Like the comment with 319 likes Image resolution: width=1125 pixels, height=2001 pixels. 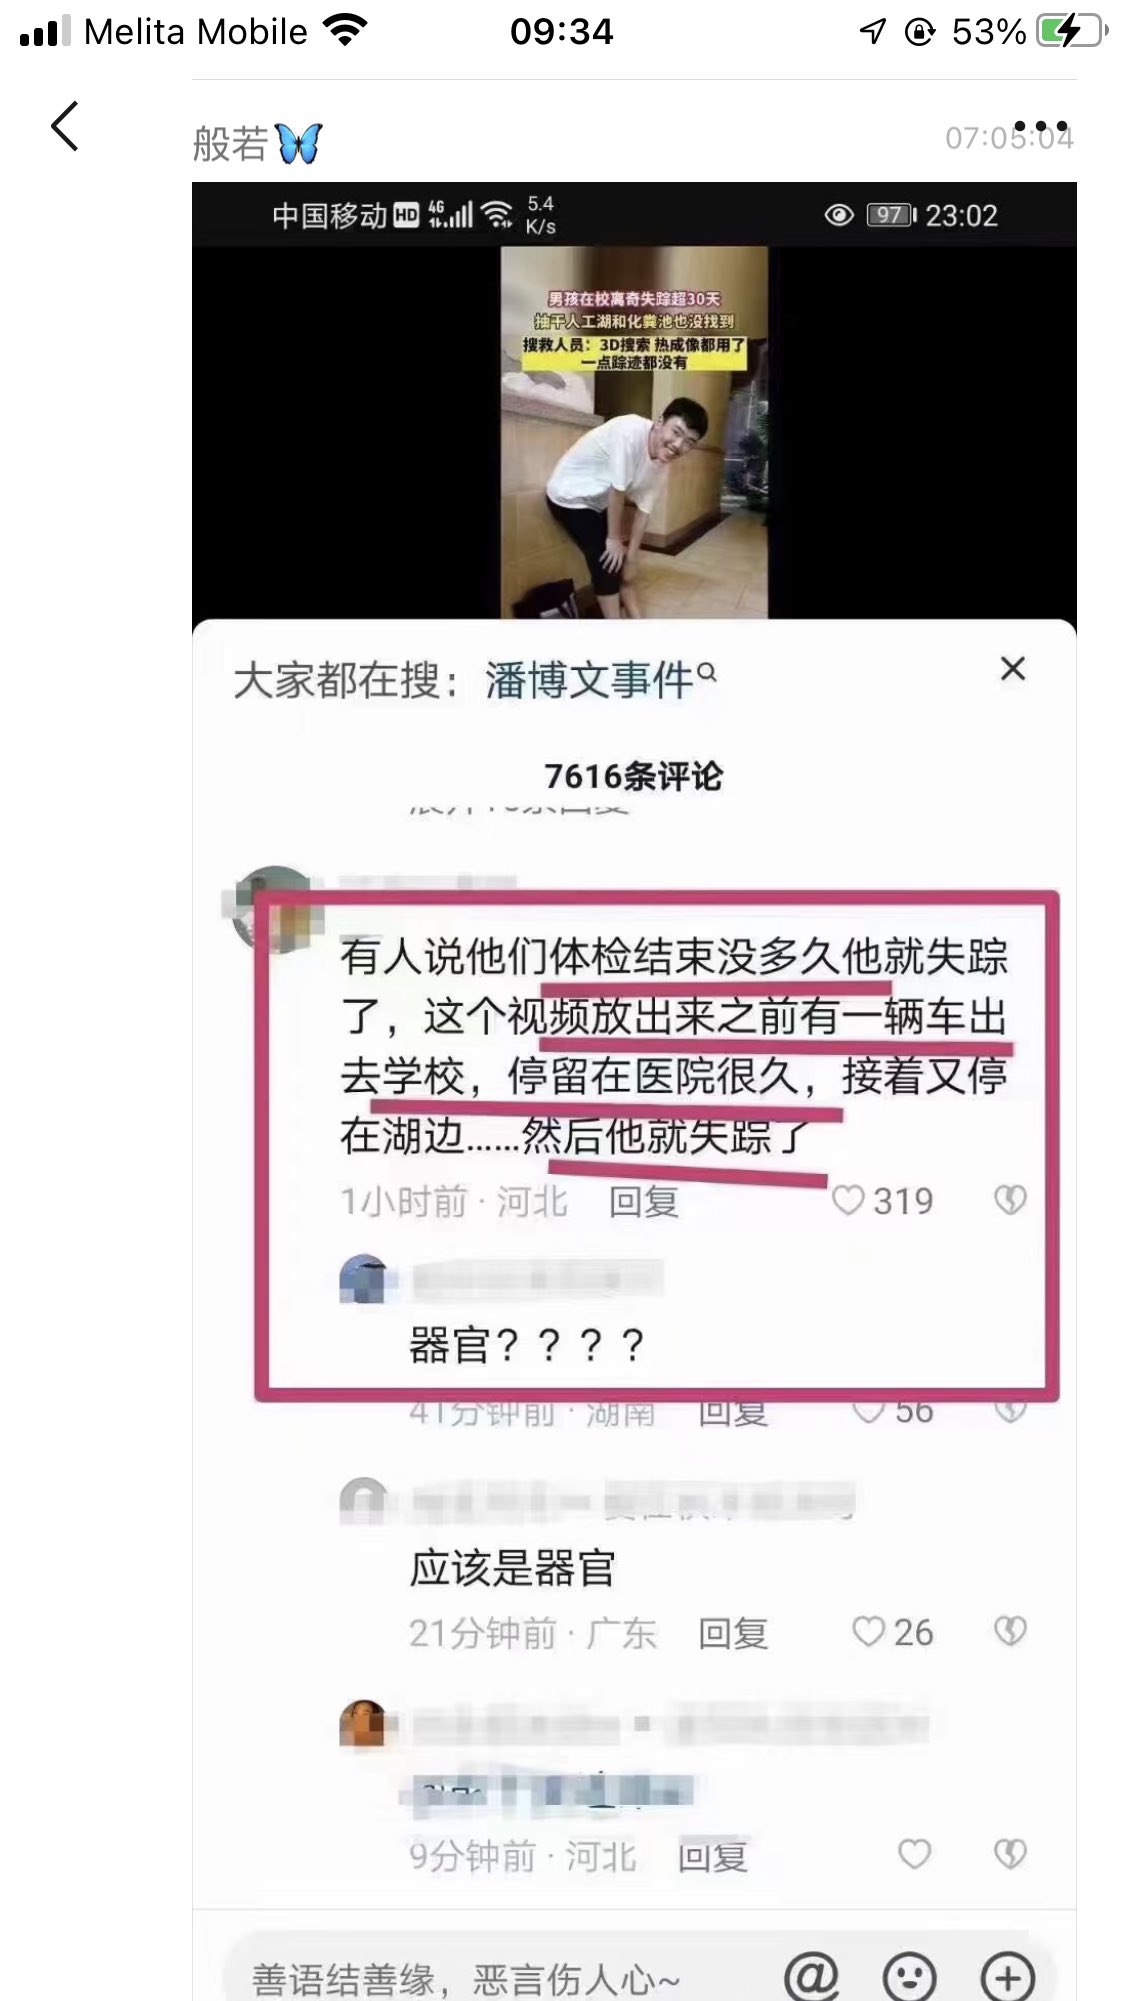pos(848,1200)
